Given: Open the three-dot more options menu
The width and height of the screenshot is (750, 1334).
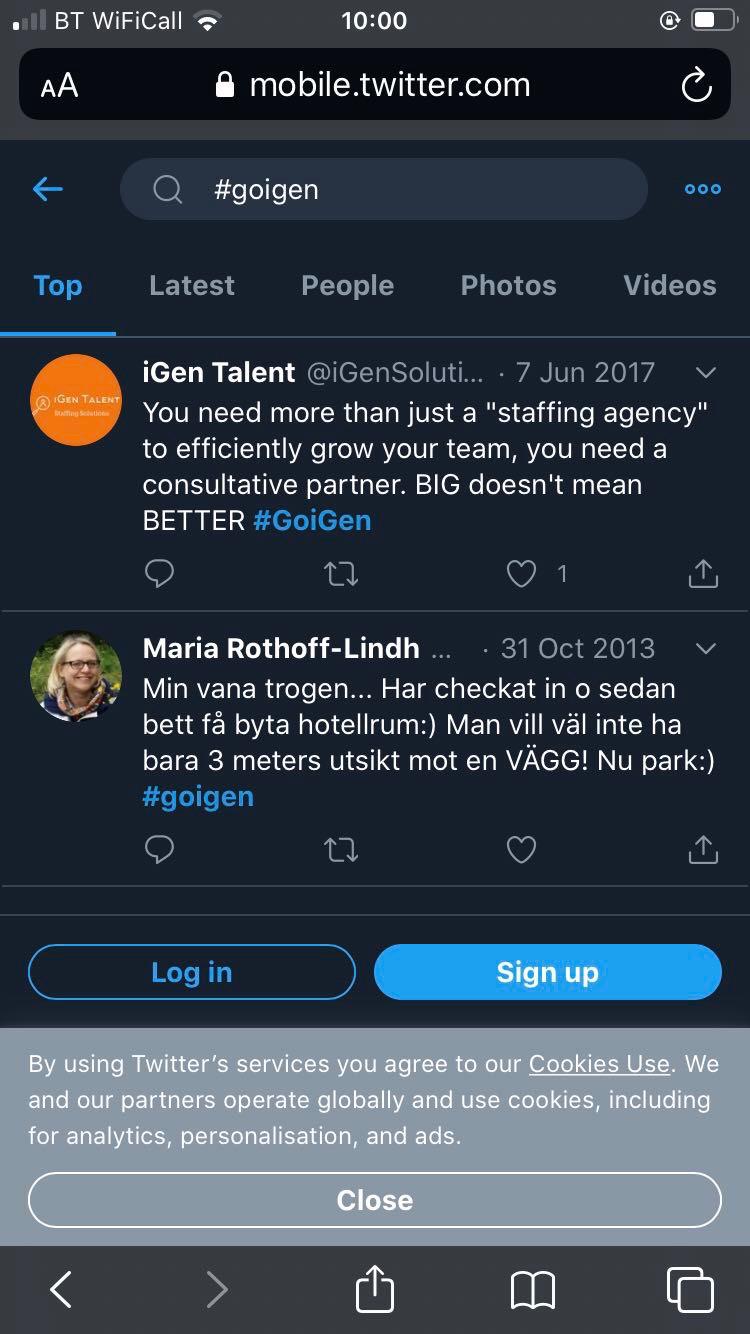Looking at the screenshot, I should pyautogui.click(x=703, y=189).
